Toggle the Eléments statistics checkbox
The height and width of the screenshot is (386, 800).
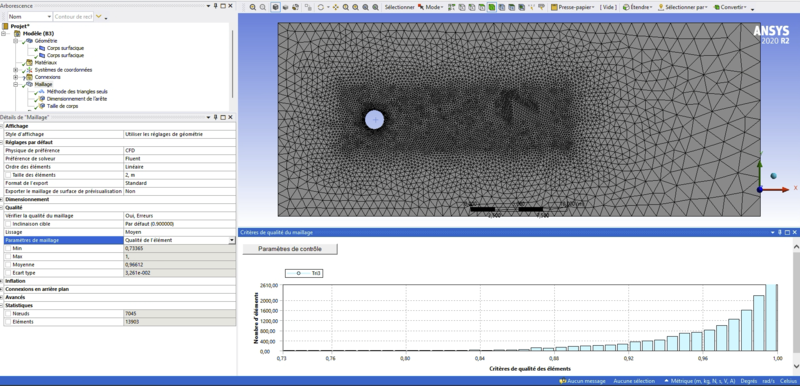coord(7,322)
